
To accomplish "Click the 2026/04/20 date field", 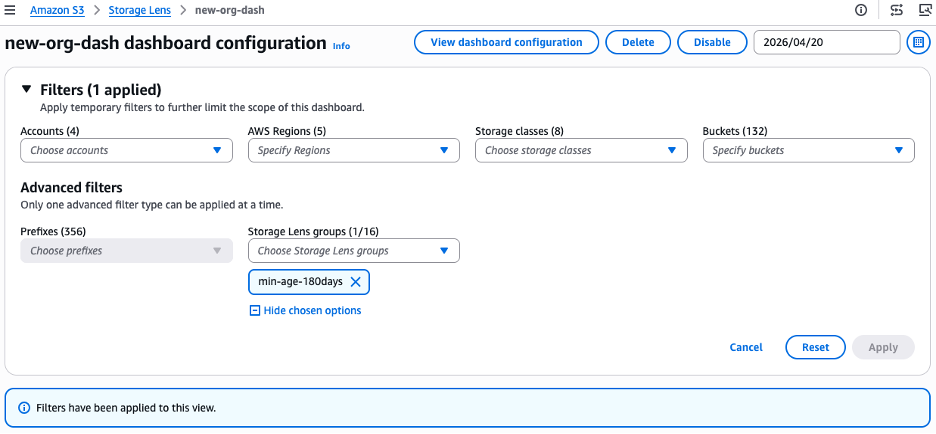I will 827,42.
